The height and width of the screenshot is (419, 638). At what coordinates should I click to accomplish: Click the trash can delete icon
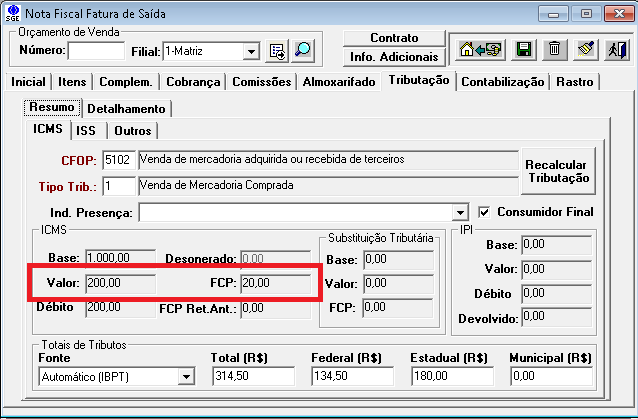point(555,48)
